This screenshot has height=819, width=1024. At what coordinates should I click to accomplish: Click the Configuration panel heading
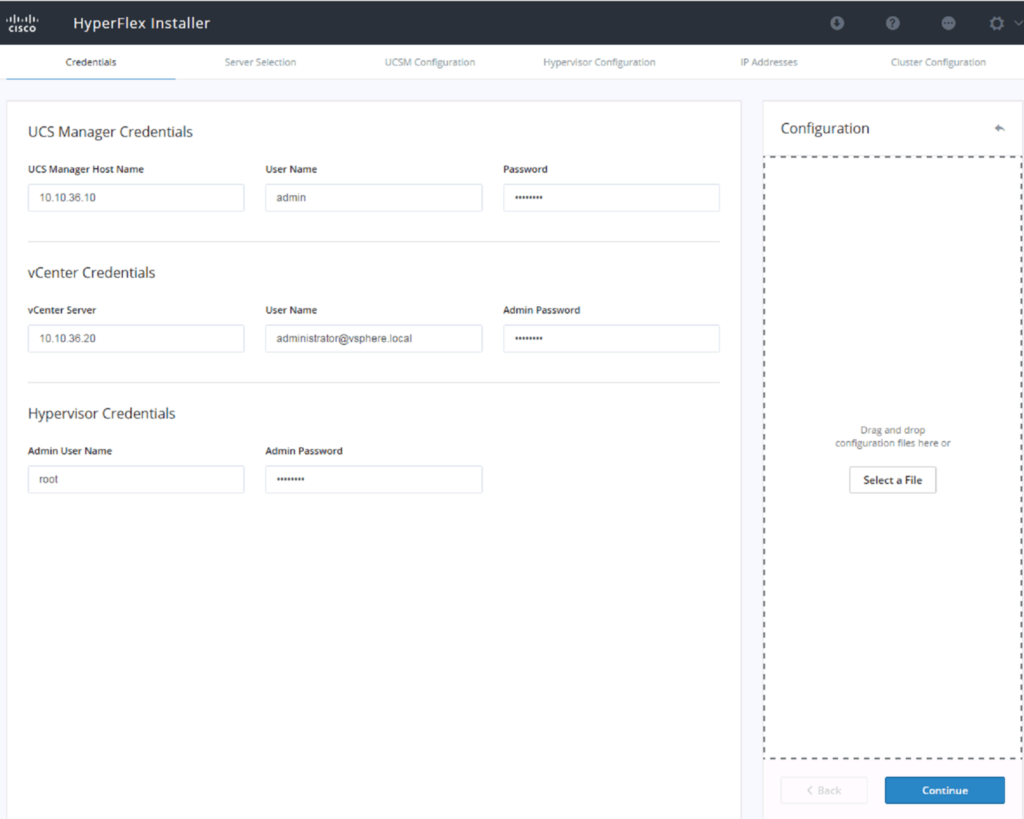825,128
